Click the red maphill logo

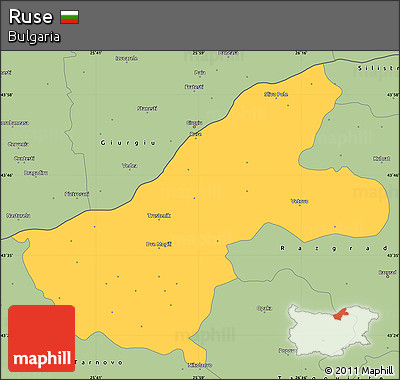[x=42, y=338]
